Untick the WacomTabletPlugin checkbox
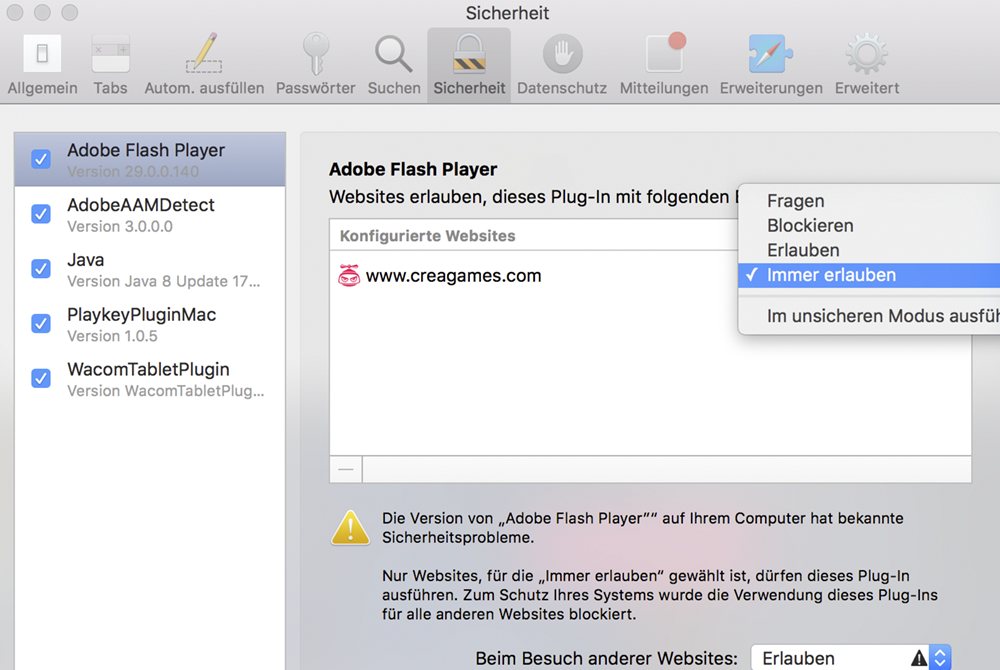 [41, 379]
